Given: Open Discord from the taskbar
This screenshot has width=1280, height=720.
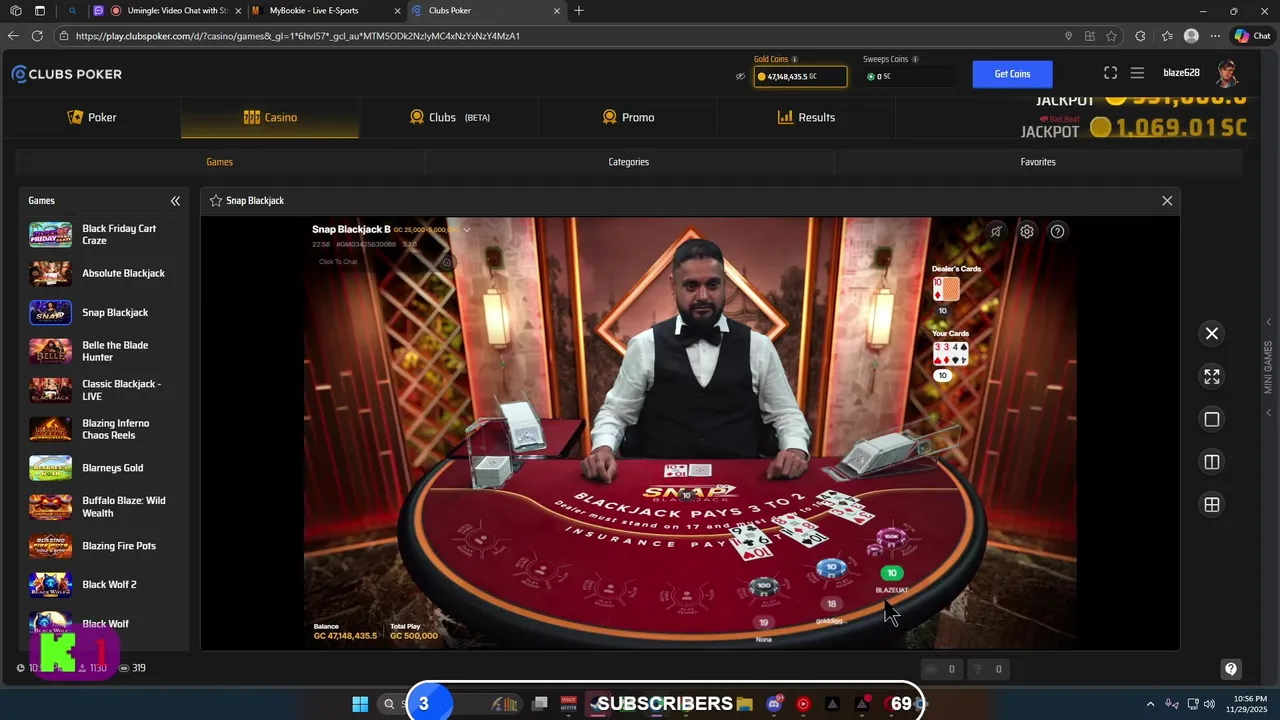Looking at the screenshot, I should pos(773,704).
